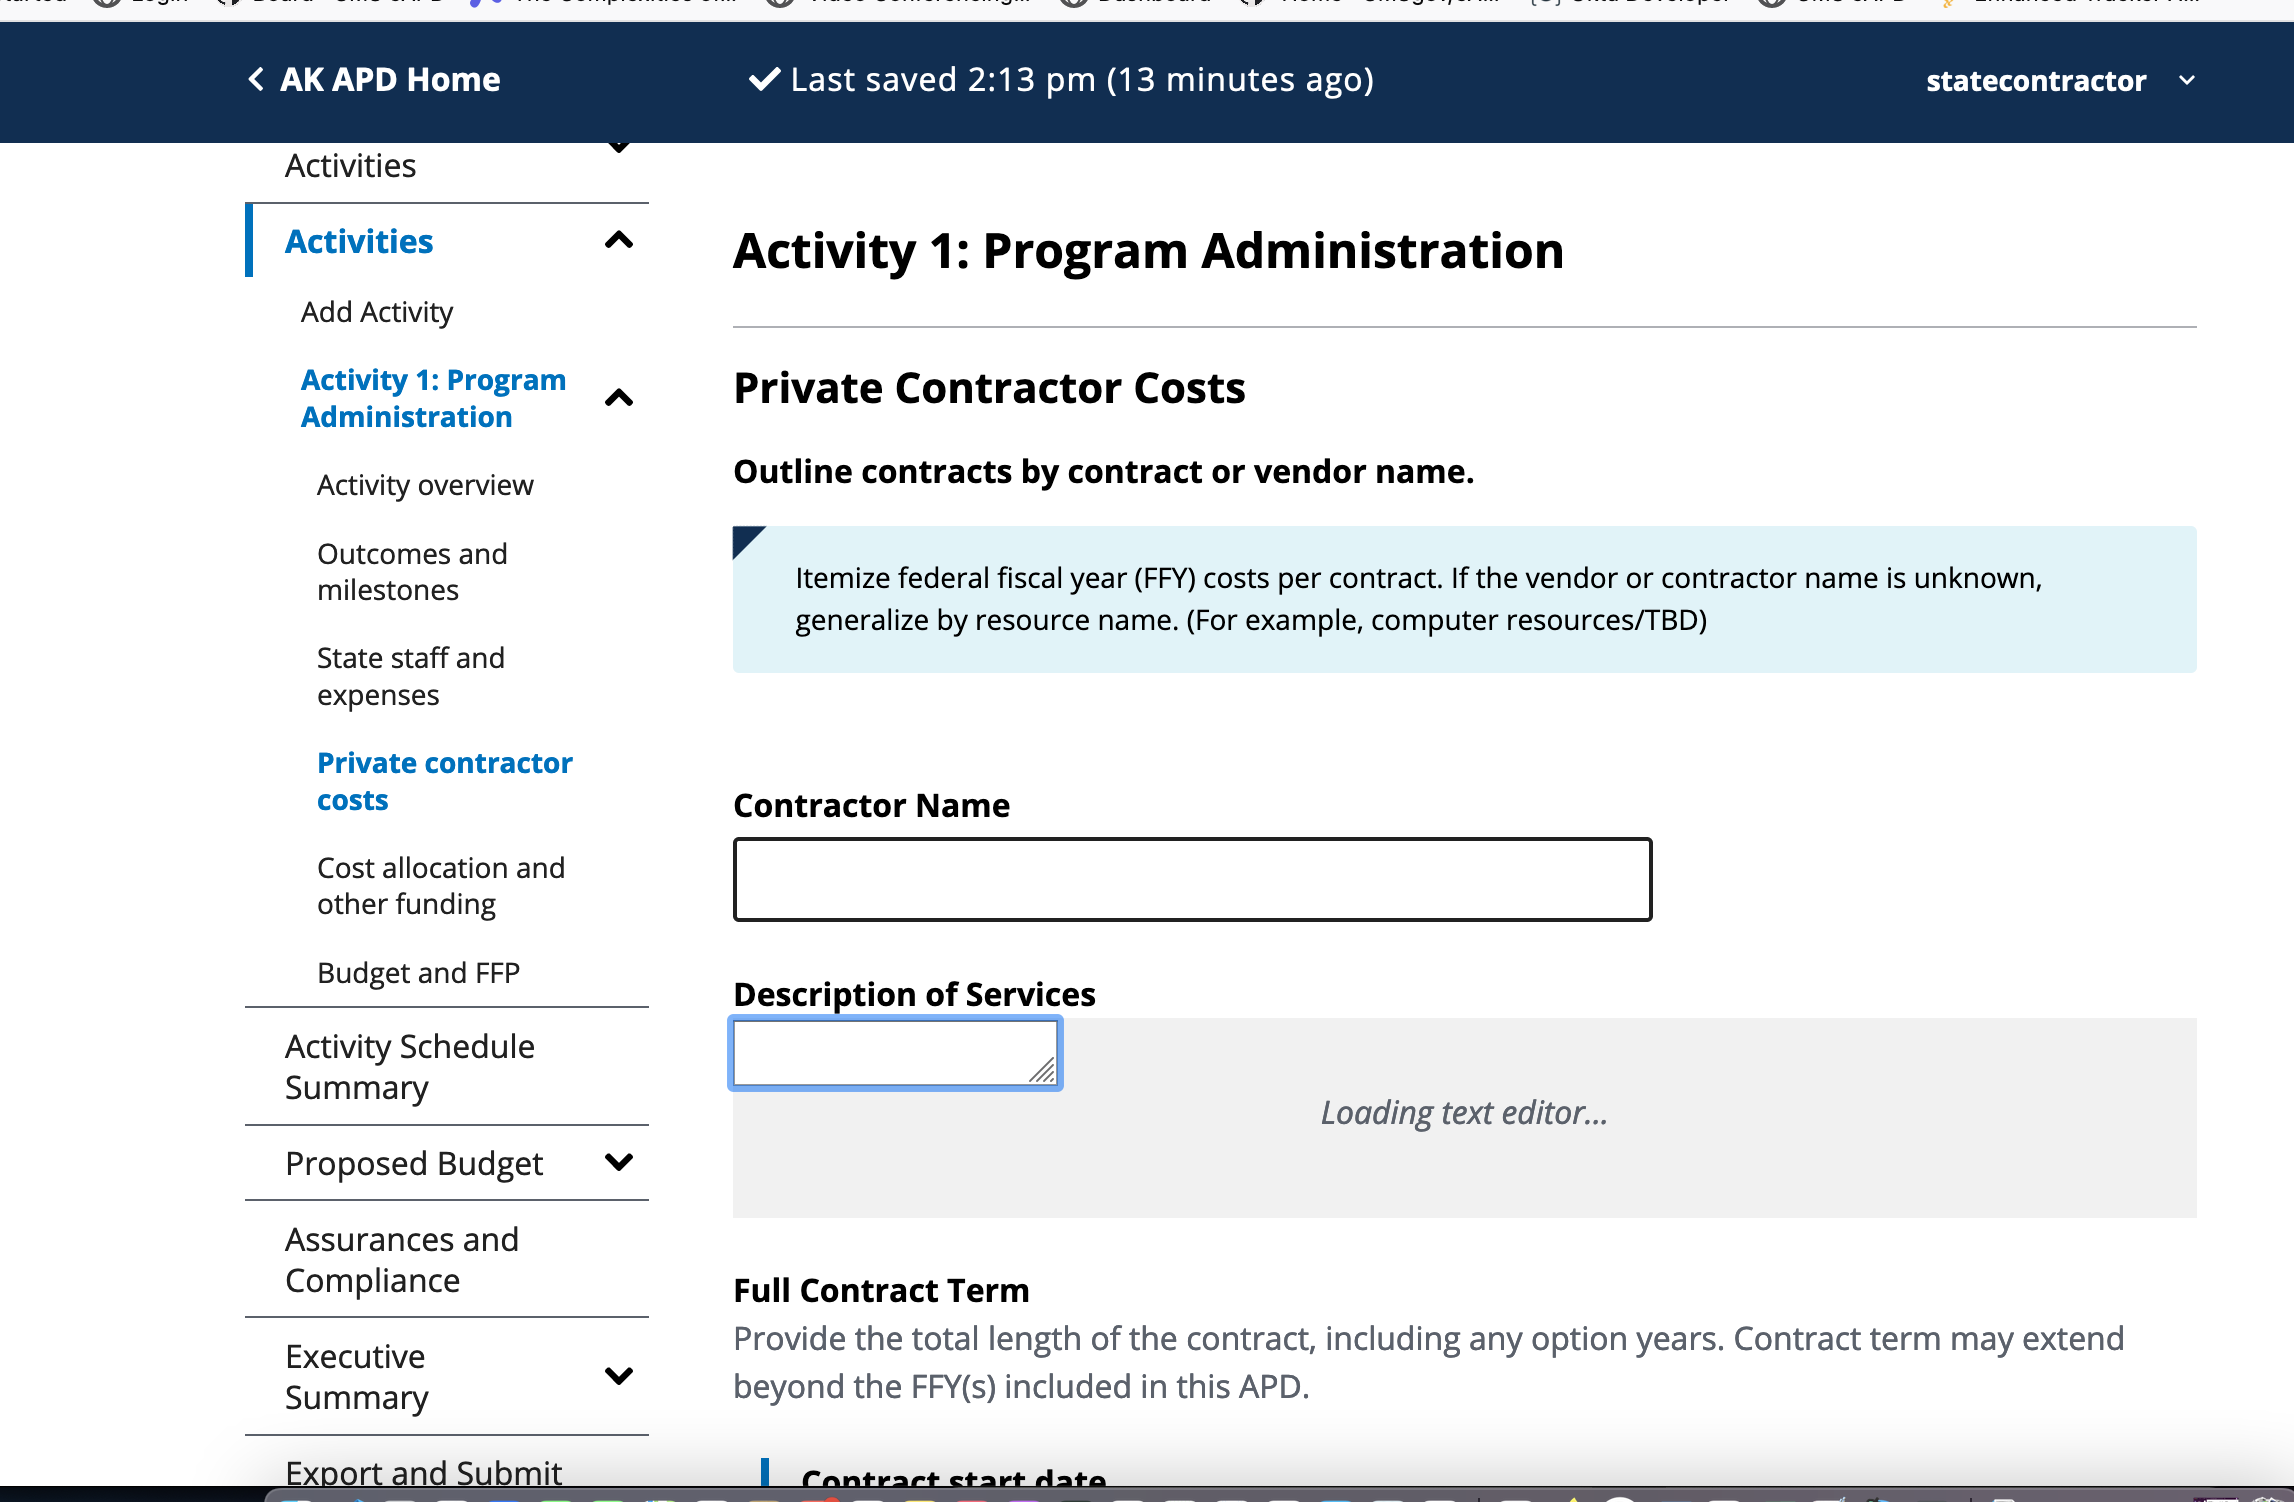This screenshot has height=1502, width=2294.
Task: Click the Last saved checkmark icon
Action: pos(764,78)
